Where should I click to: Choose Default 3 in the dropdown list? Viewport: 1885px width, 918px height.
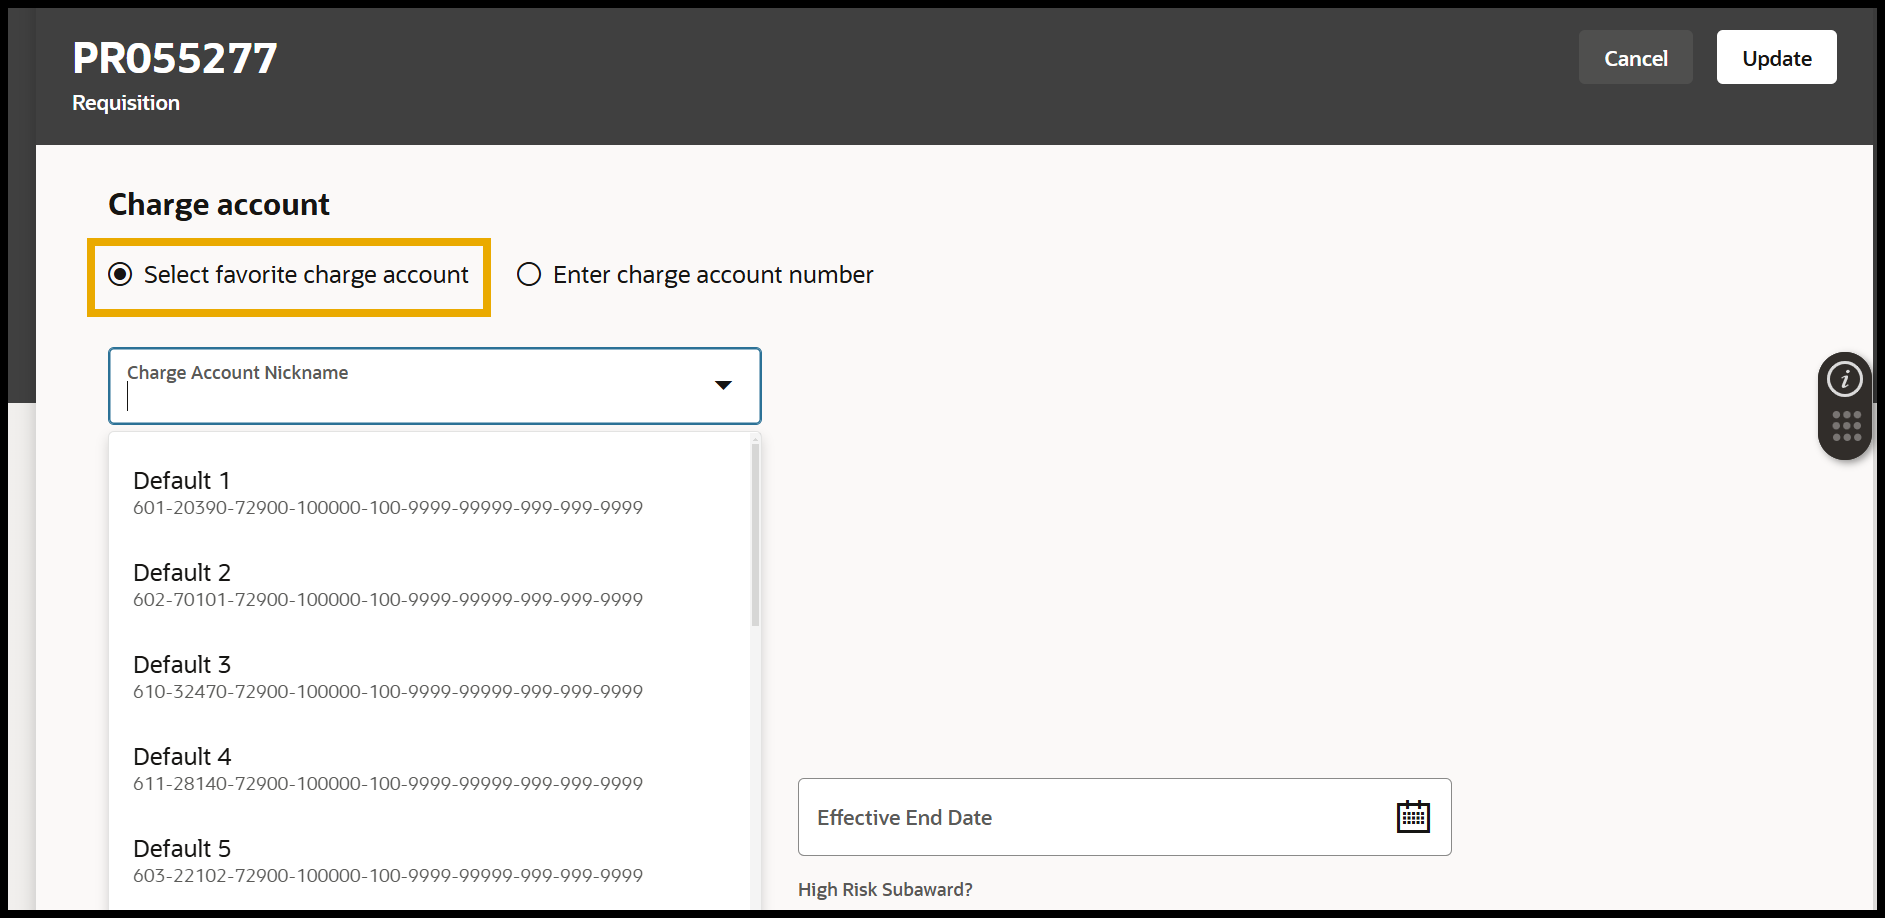click(x=387, y=677)
